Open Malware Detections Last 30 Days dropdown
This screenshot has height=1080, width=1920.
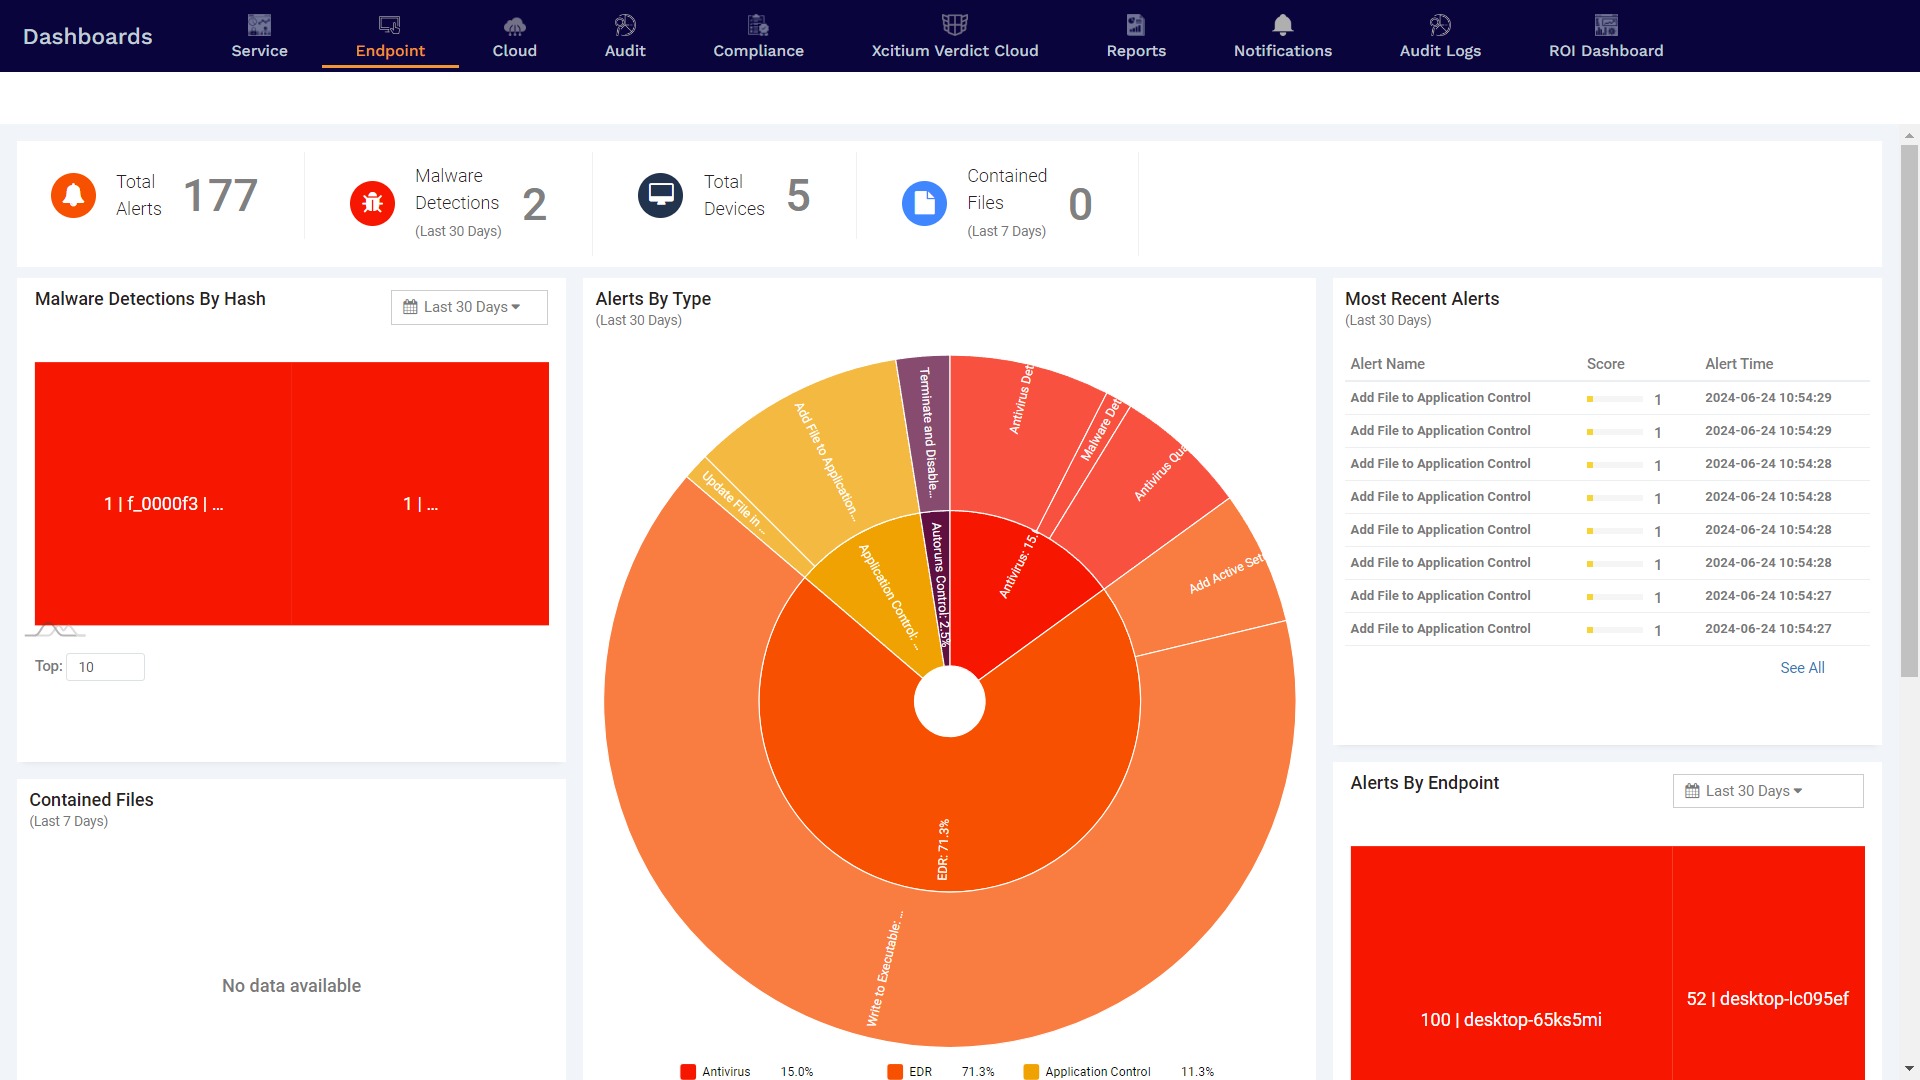(469, 307)
